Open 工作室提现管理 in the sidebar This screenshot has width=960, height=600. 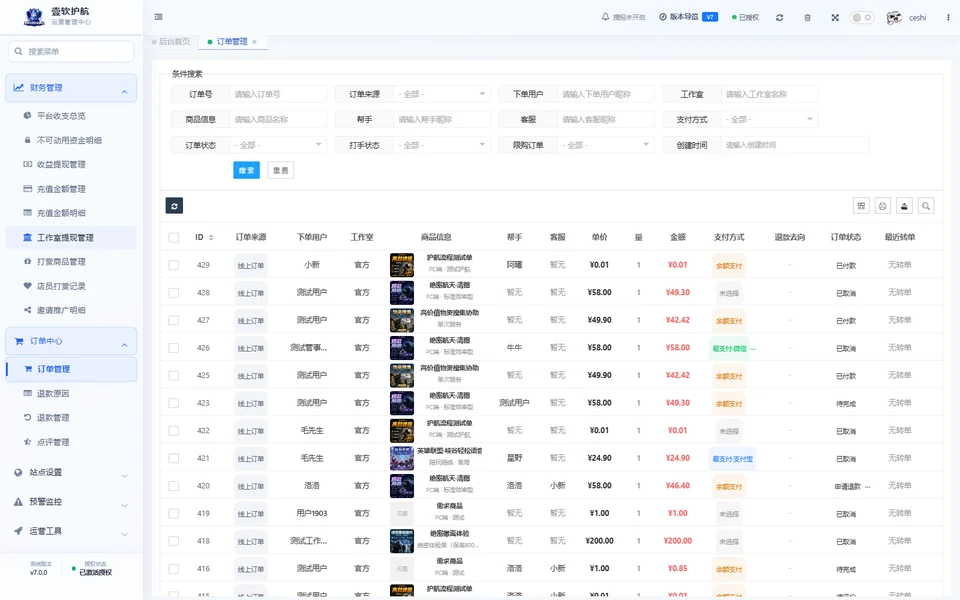click(x=71, y=238)
